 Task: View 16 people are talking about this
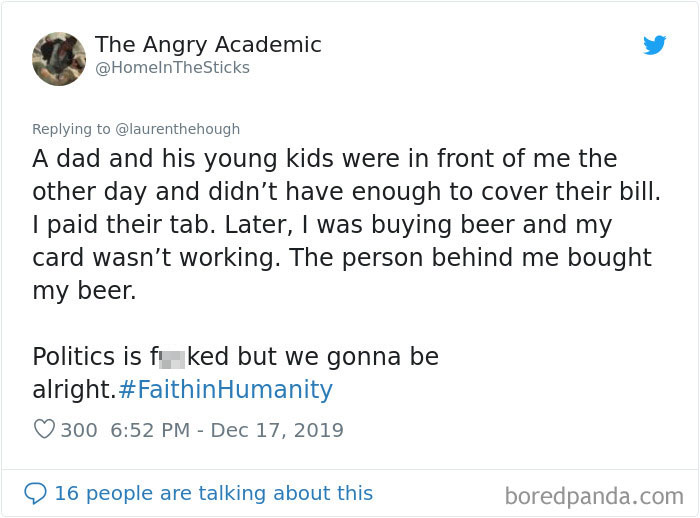[213, 493]
